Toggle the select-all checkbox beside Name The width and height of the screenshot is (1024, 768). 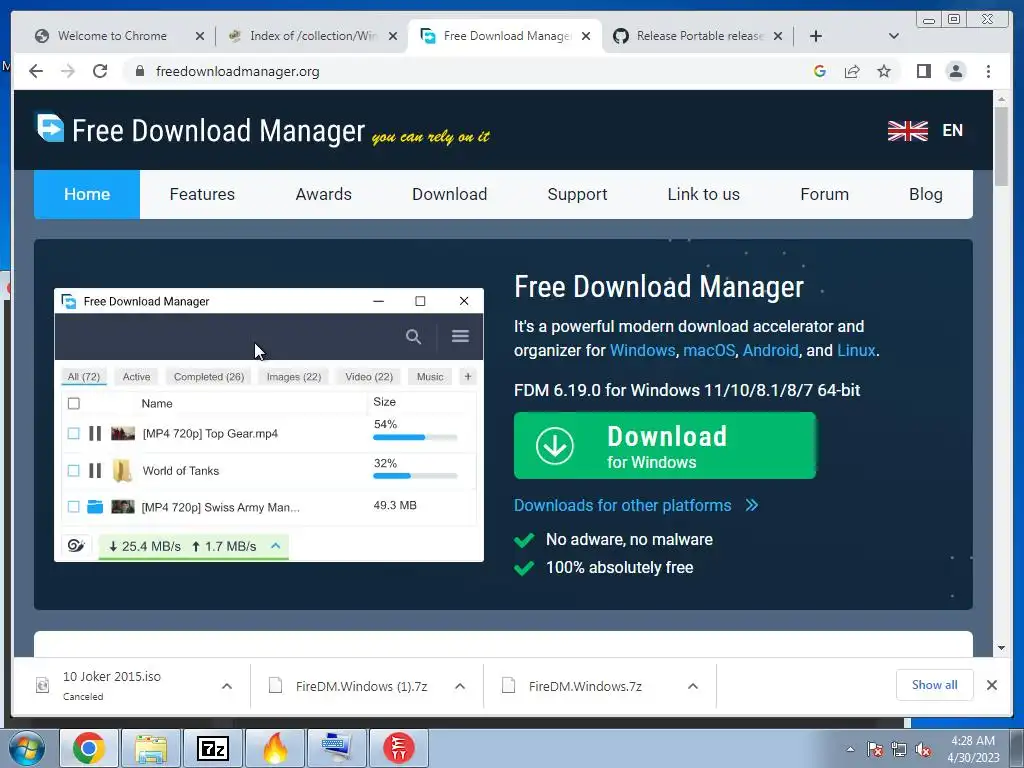pyautogui.click(x=74, y=404)
